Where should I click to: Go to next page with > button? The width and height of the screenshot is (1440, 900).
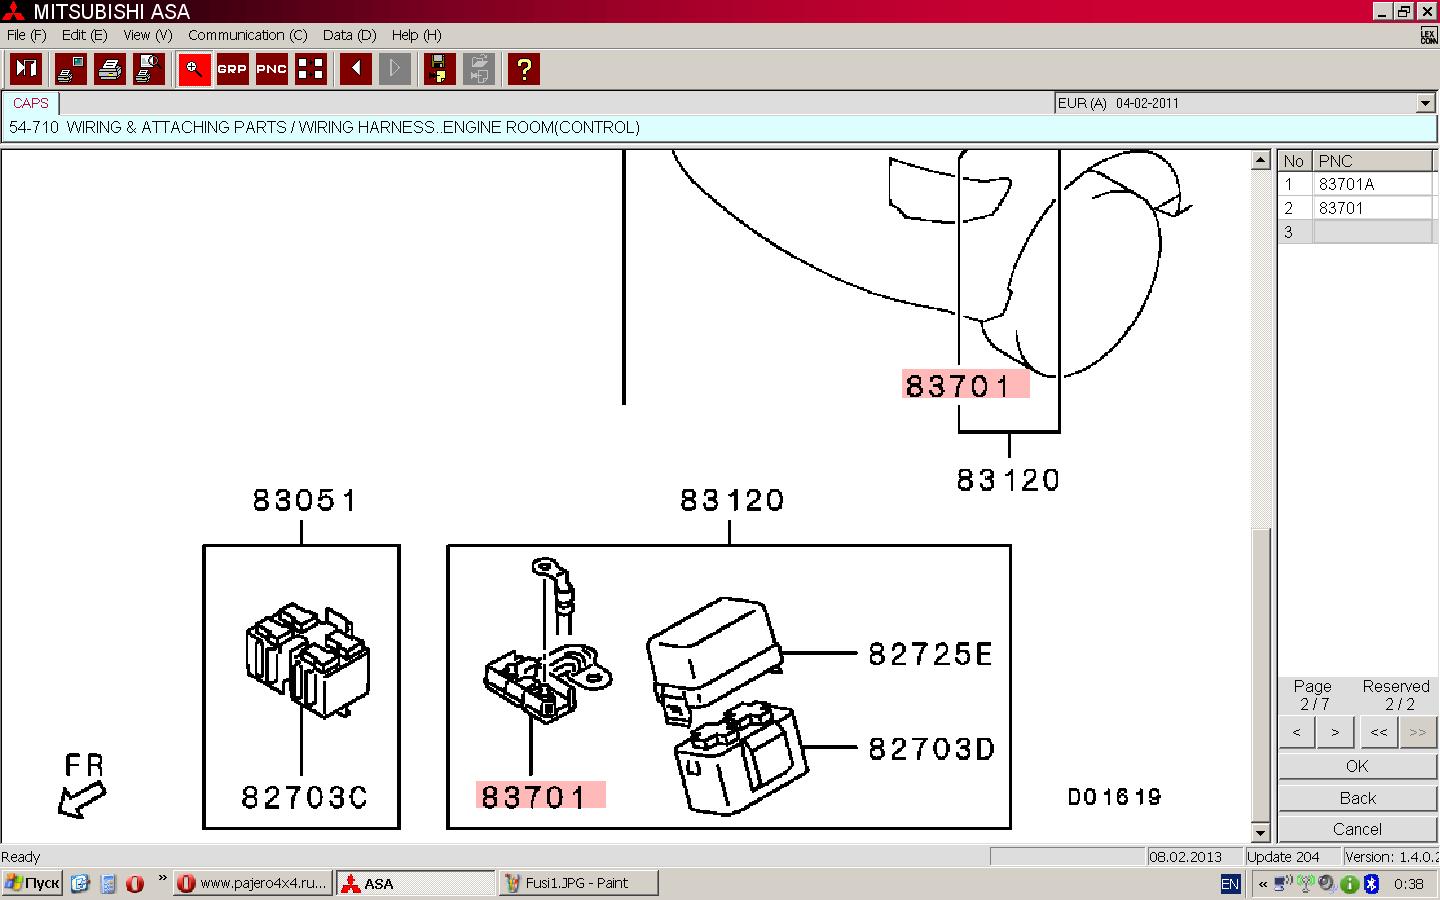(x=1335, y=732)
